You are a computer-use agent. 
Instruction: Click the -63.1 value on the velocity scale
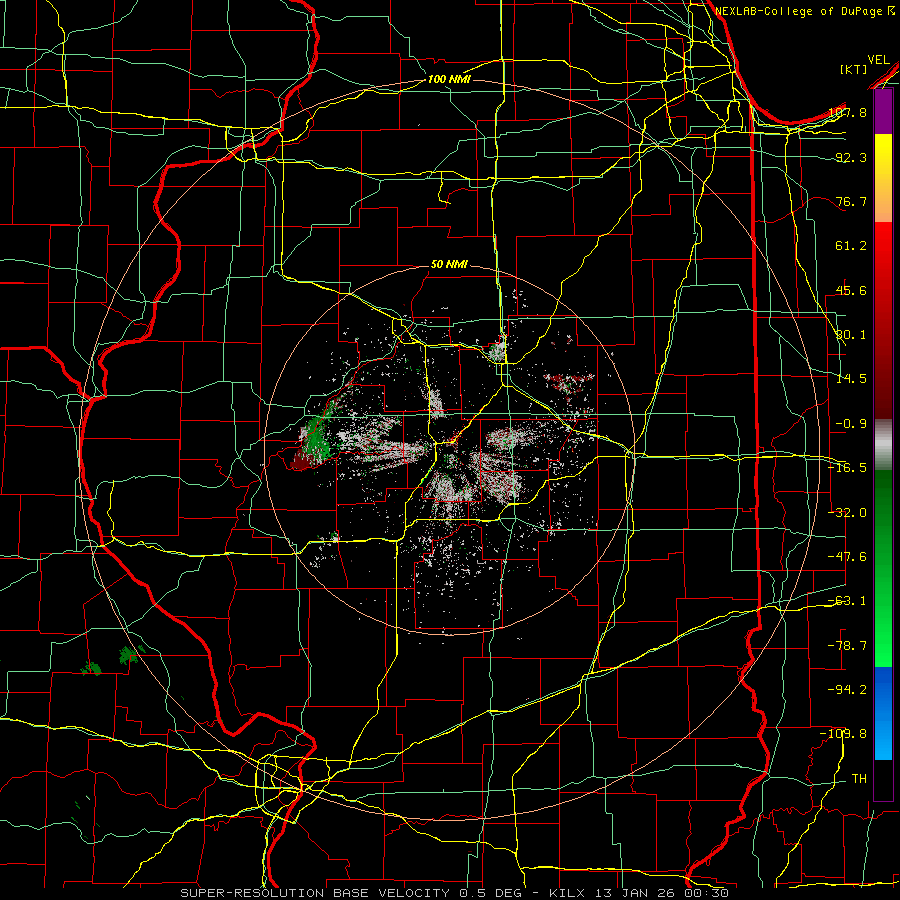click(848, 601)
